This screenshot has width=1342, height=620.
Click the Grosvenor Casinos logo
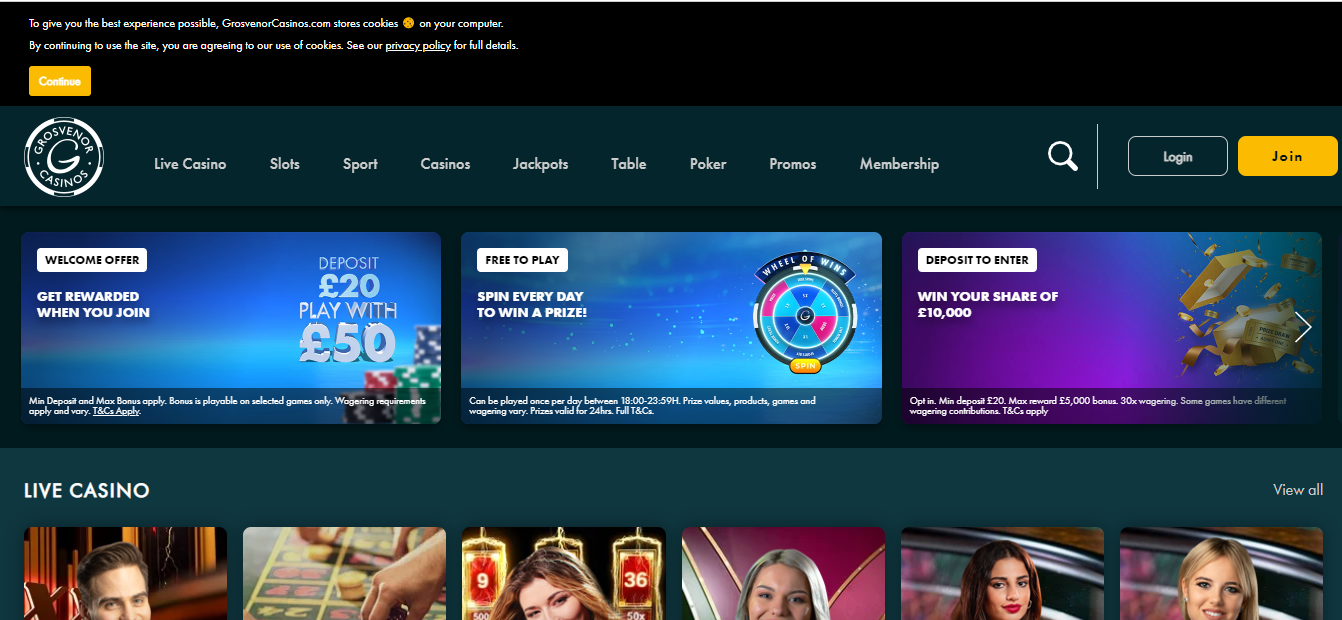[x=64, y=157]
